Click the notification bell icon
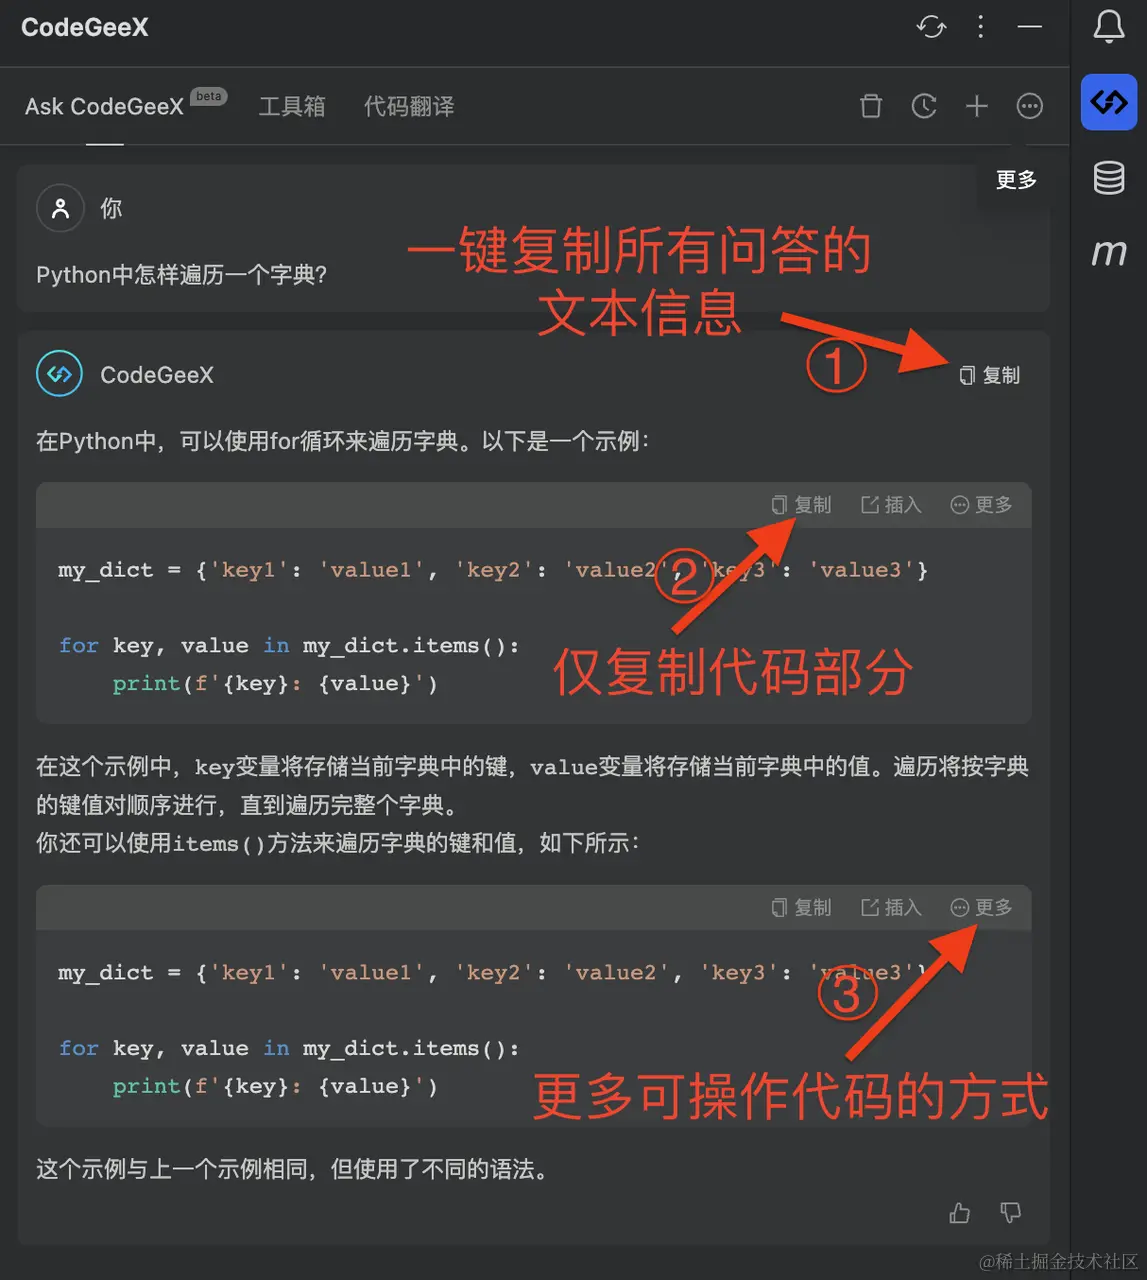The image size is (1147, 1280). click(x=1109, y=28)
